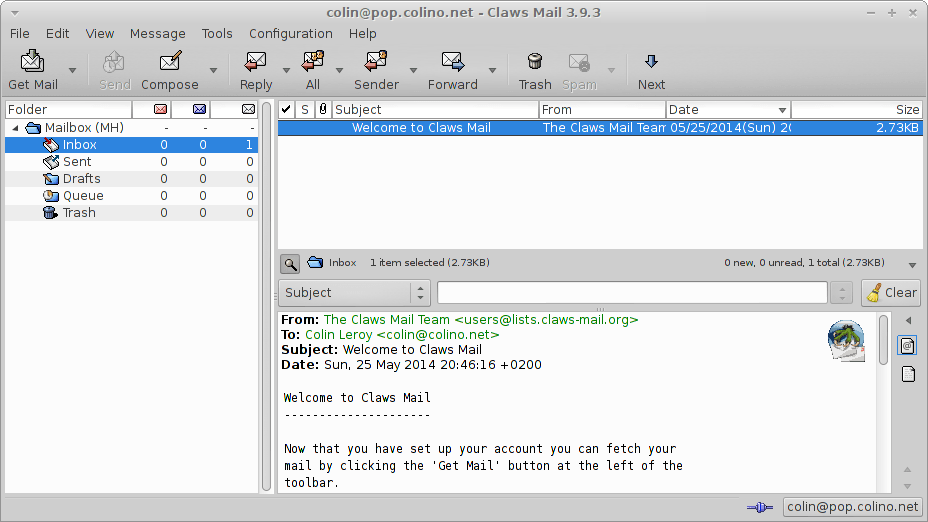Open the Configuration menu
The height and width of the screenshot is (522, 928).
tap(291, 34)
